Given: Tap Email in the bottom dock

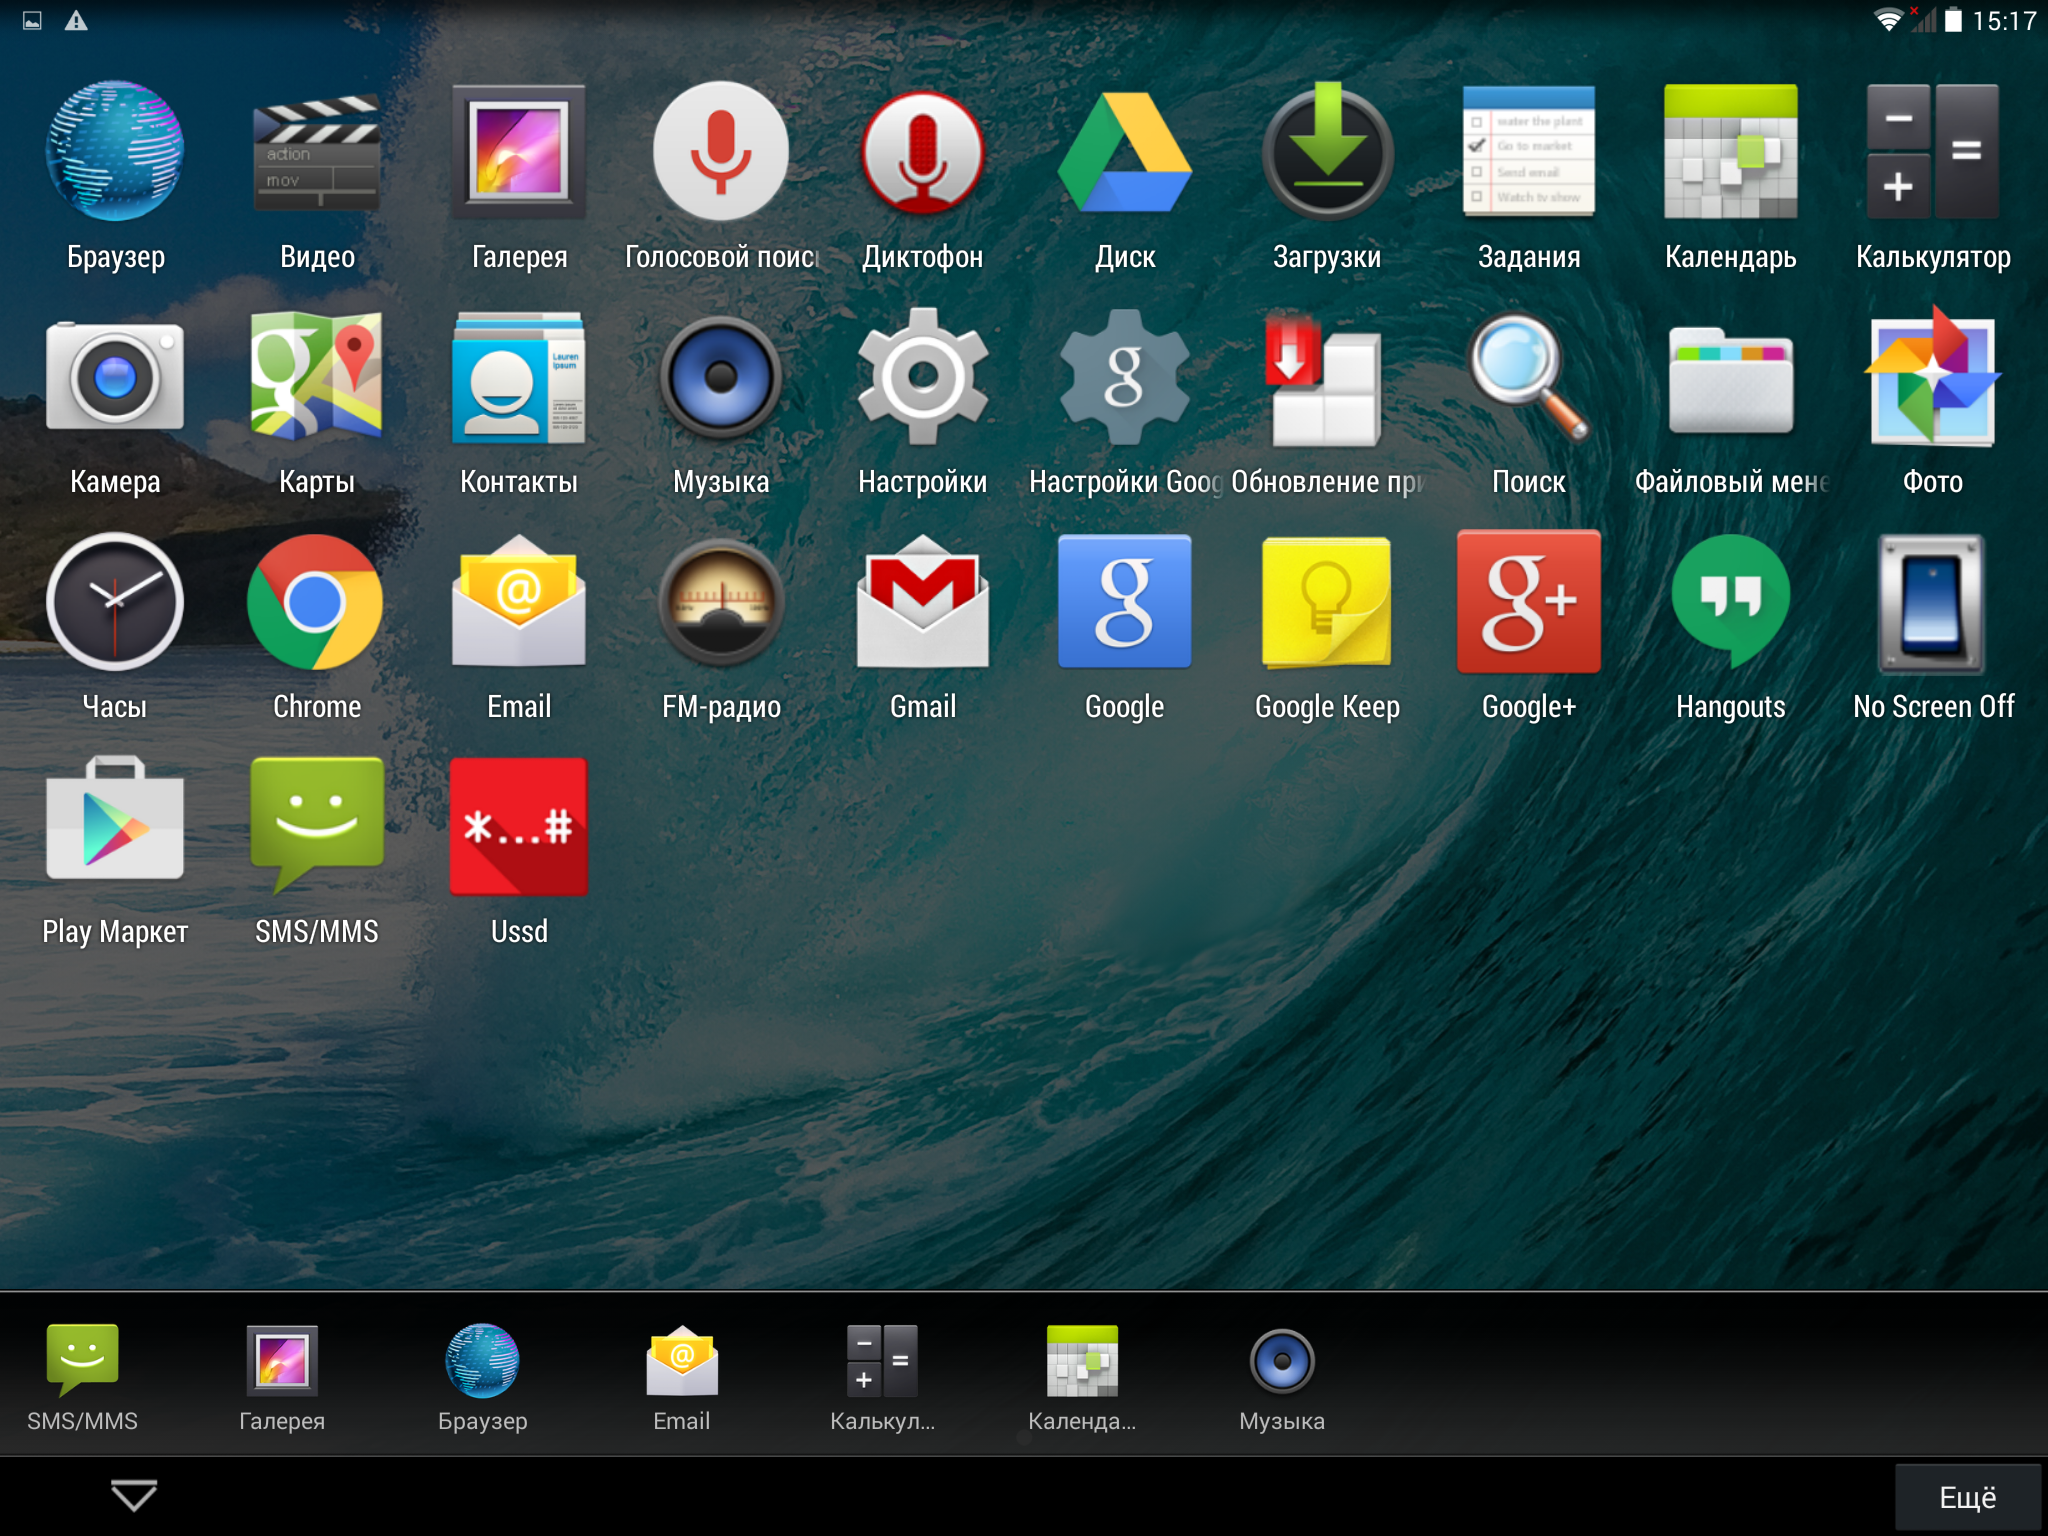Looking at the screenshot, I should [682, 1378].
